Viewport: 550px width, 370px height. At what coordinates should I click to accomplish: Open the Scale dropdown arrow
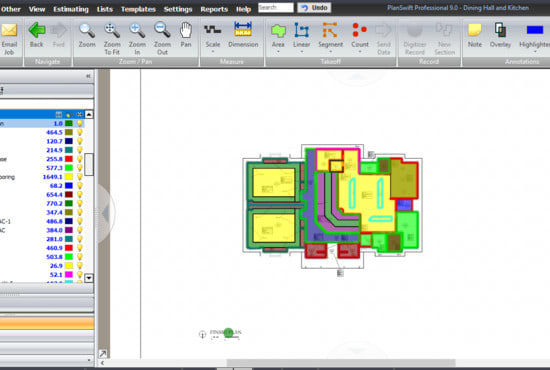[213, 52]
